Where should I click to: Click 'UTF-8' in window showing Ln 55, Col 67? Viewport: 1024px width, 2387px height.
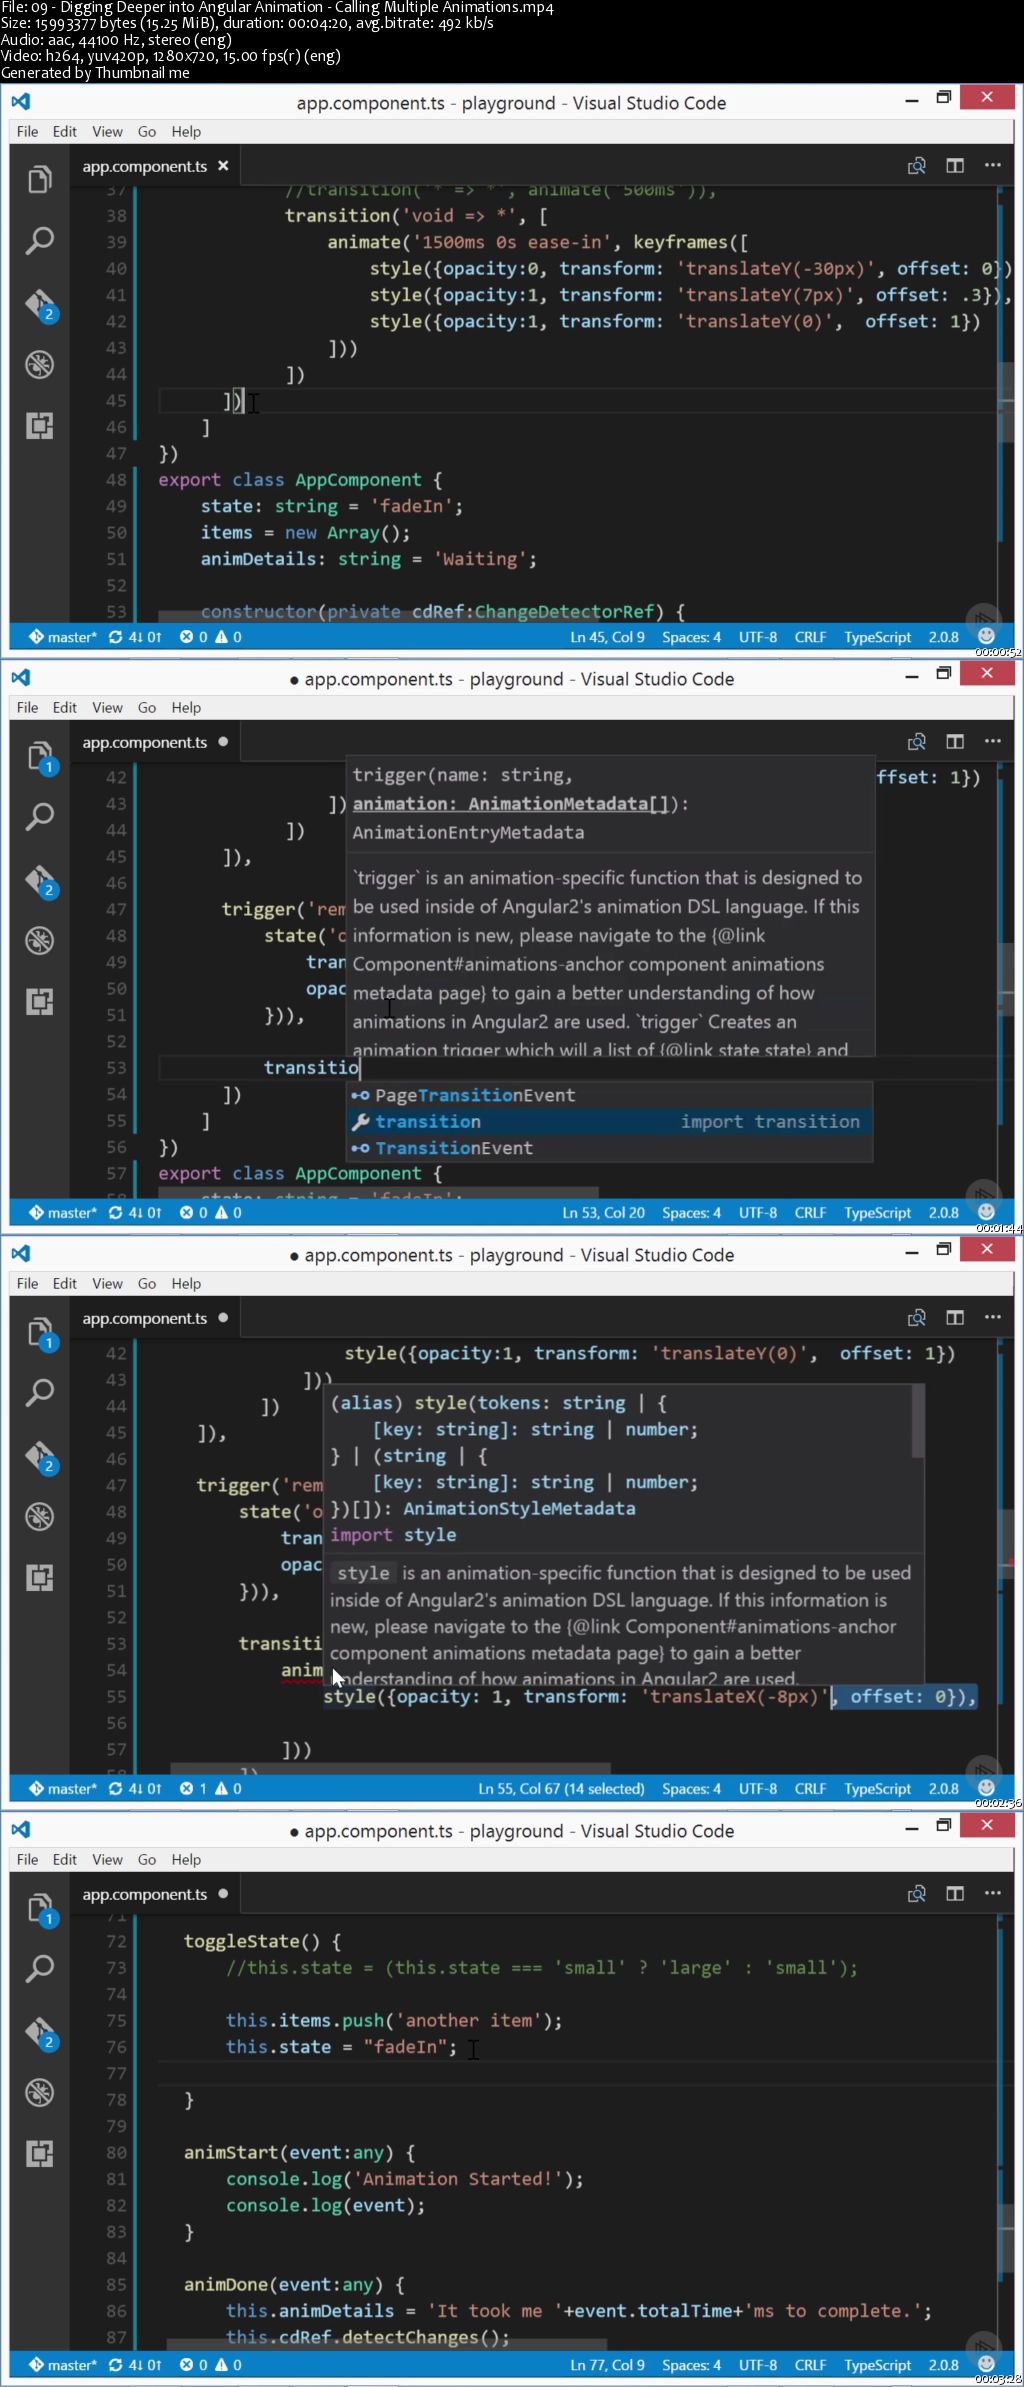pos(758,1789)
